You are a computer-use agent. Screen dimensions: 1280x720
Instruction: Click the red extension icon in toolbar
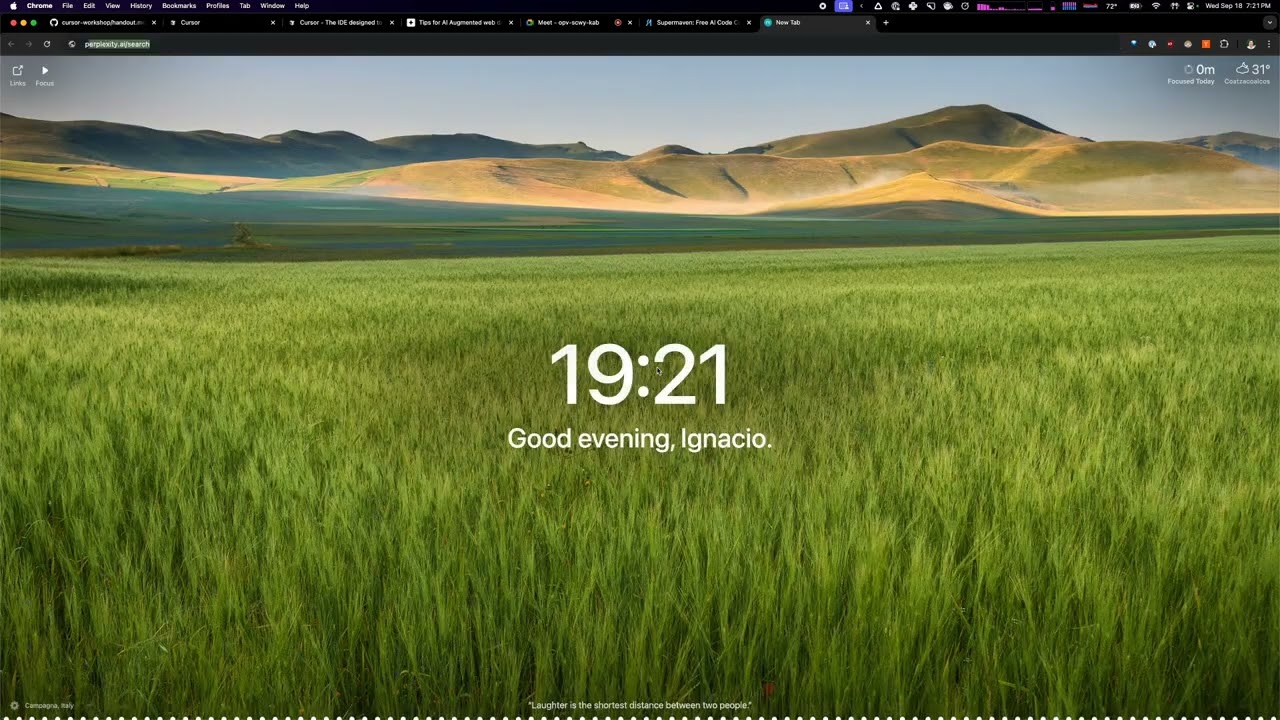pyautogui.click(x=1170, y=44)
